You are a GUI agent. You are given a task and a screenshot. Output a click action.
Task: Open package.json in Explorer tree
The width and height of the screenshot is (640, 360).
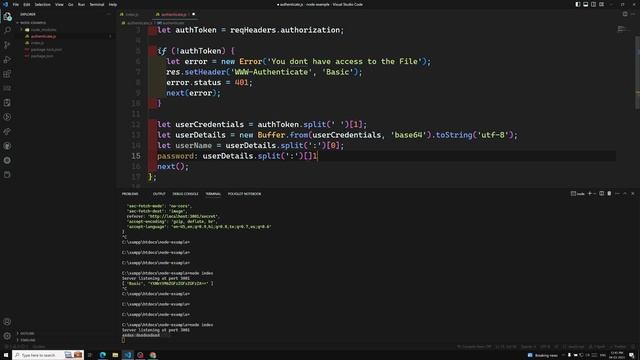[42, 56]
